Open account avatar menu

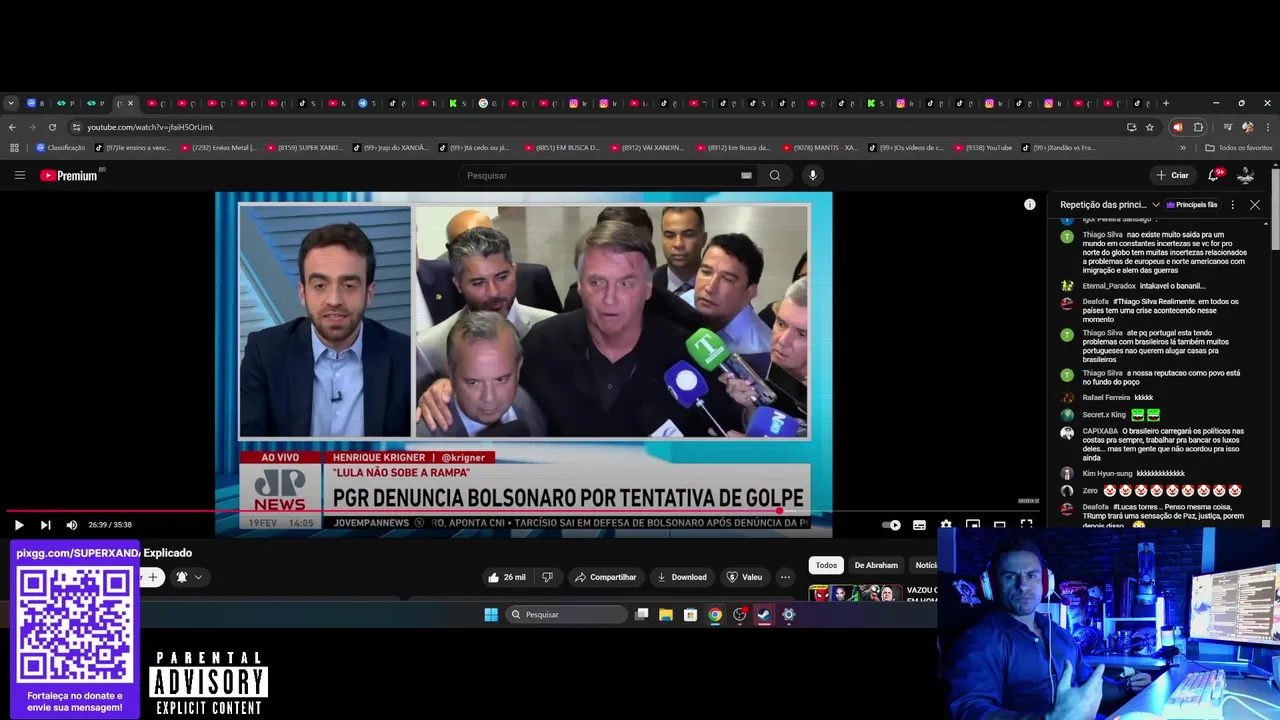tap(1245, 175)
